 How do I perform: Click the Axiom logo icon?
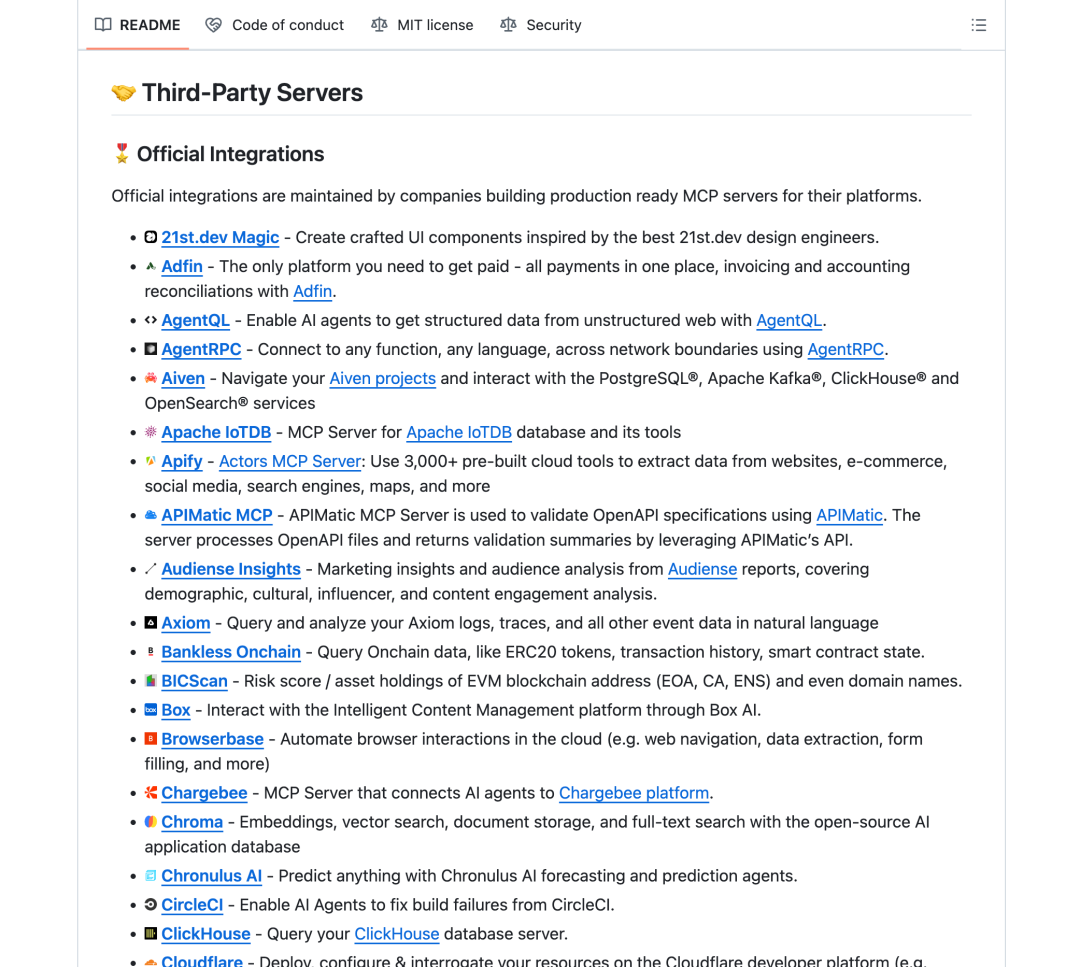point(151,623)
